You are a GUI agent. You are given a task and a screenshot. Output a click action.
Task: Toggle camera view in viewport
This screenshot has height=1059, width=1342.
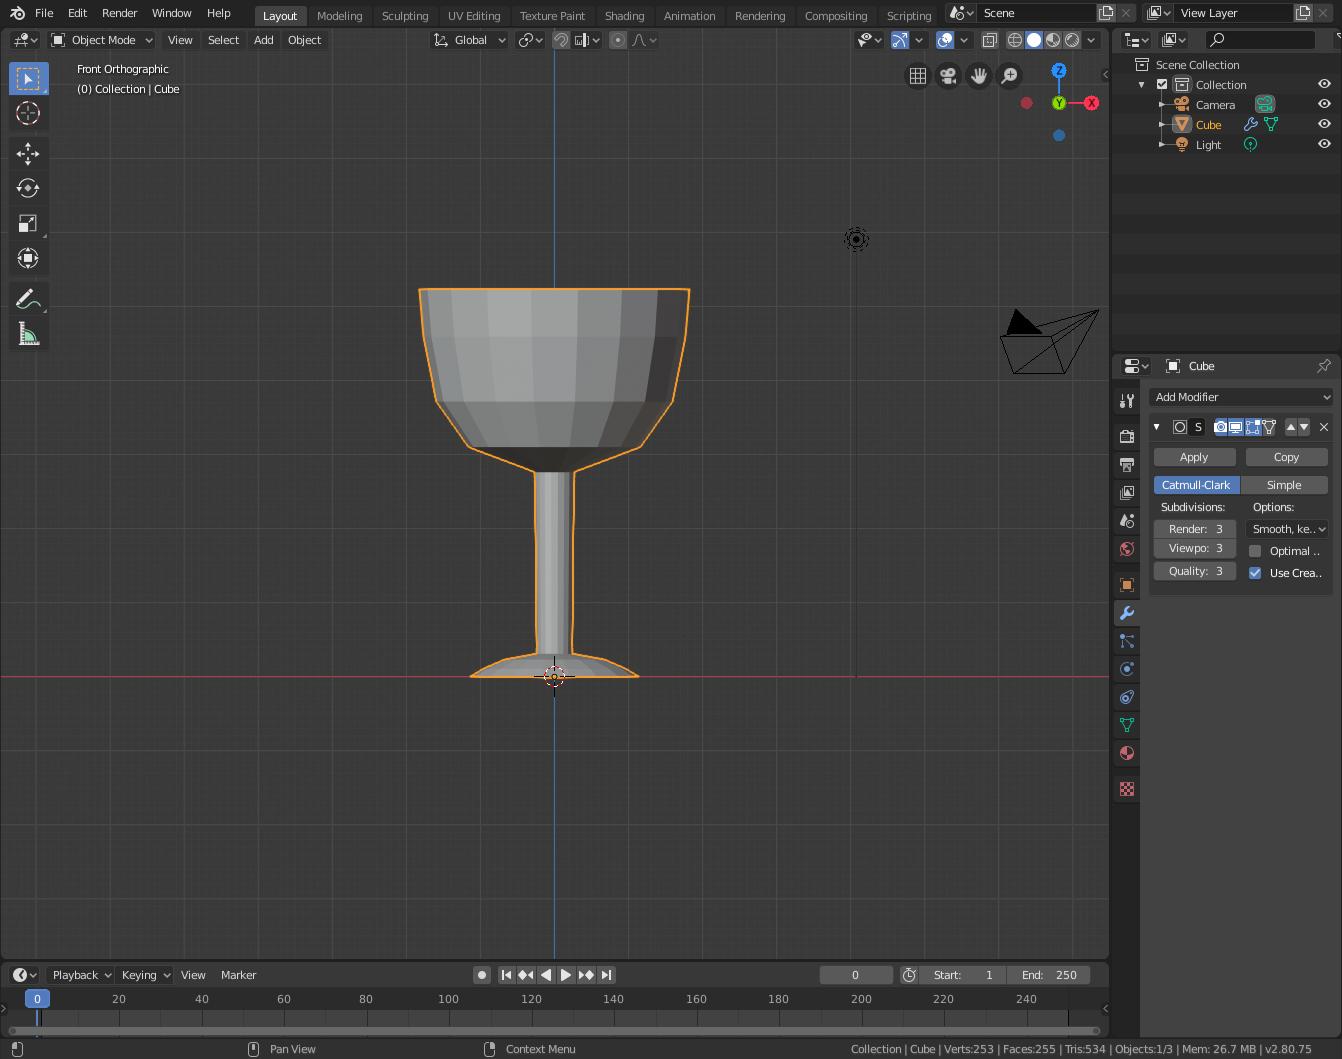pos(948,76)
